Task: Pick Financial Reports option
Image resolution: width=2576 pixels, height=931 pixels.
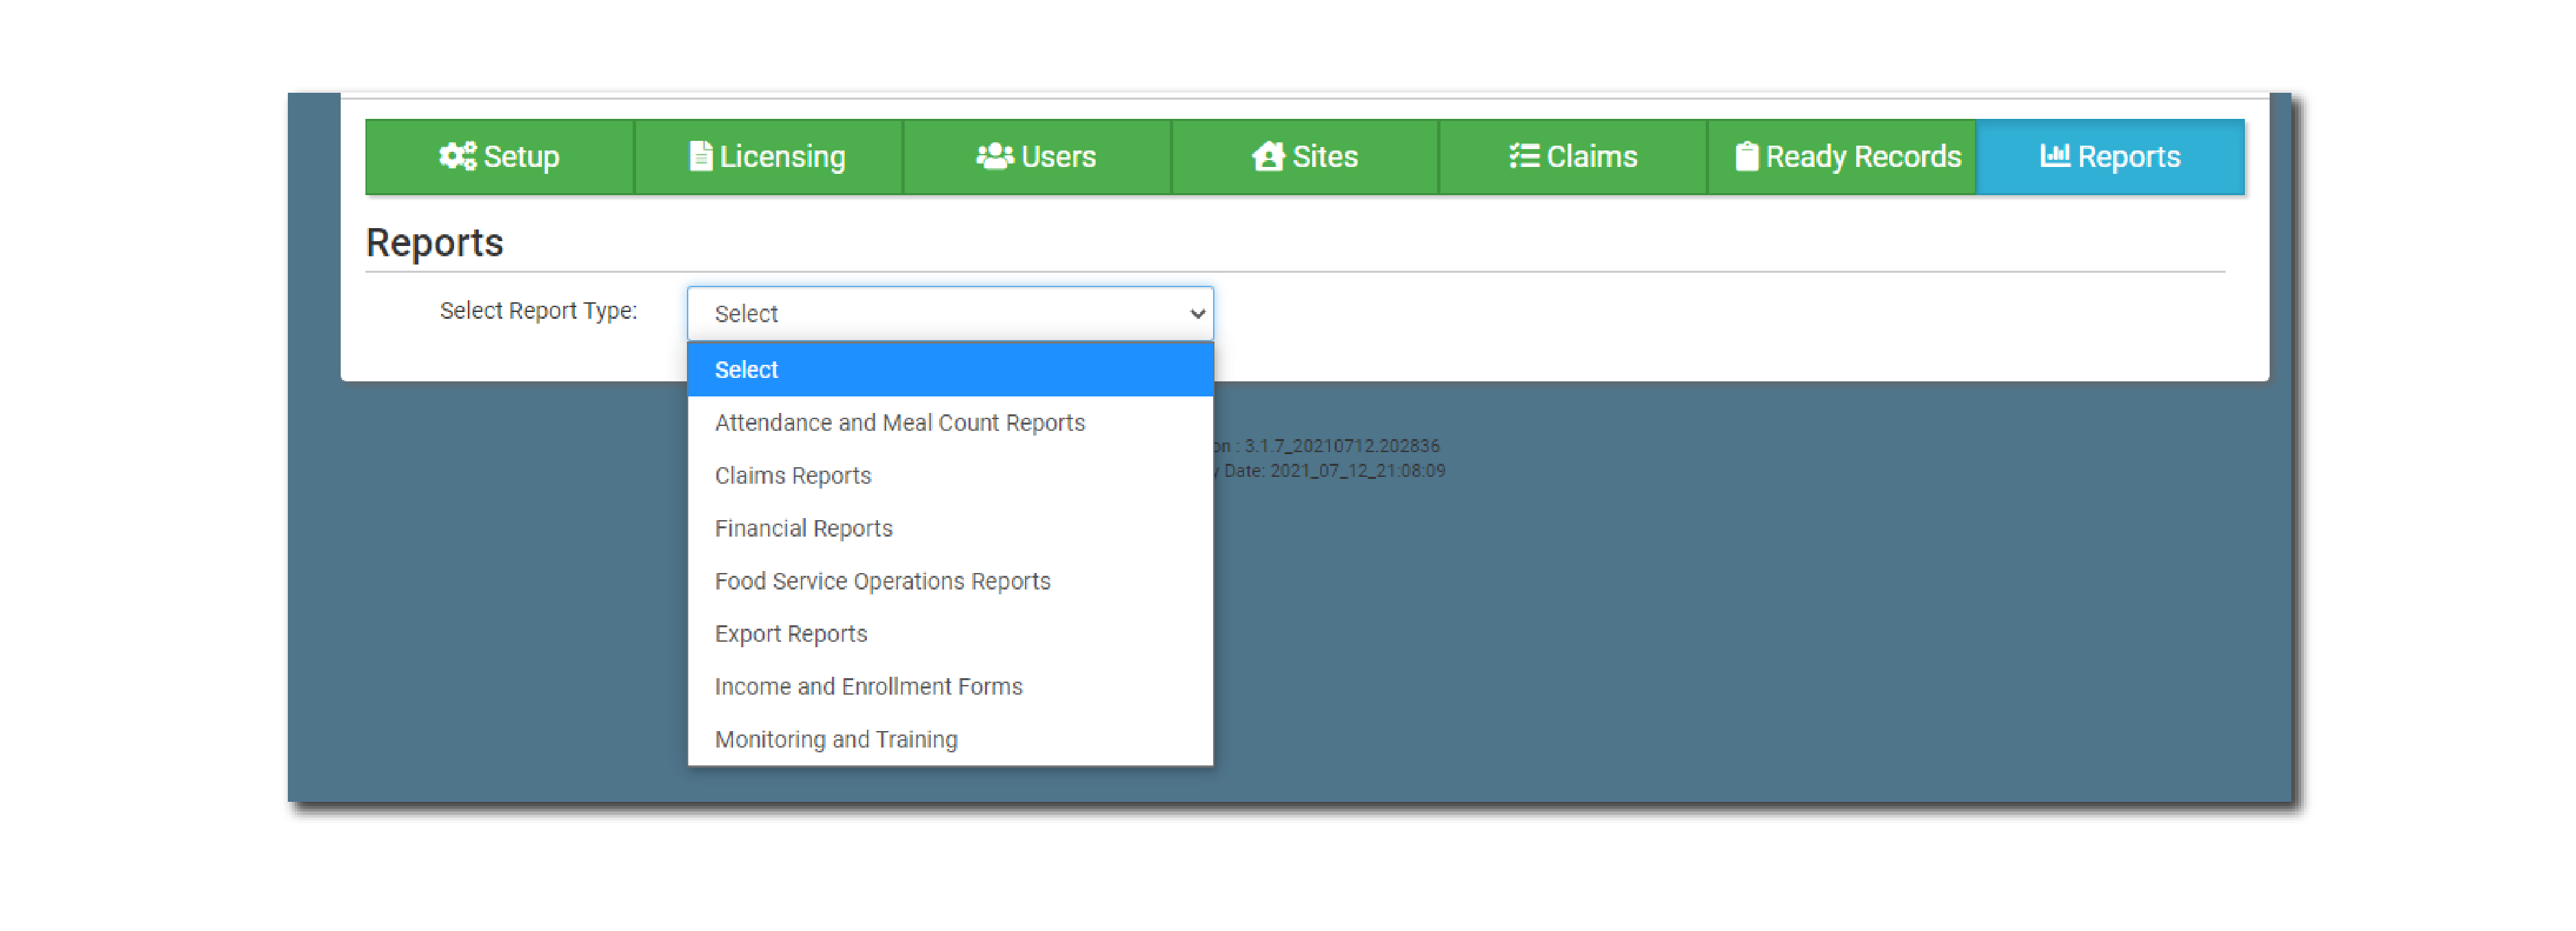Action: [803, 529]
